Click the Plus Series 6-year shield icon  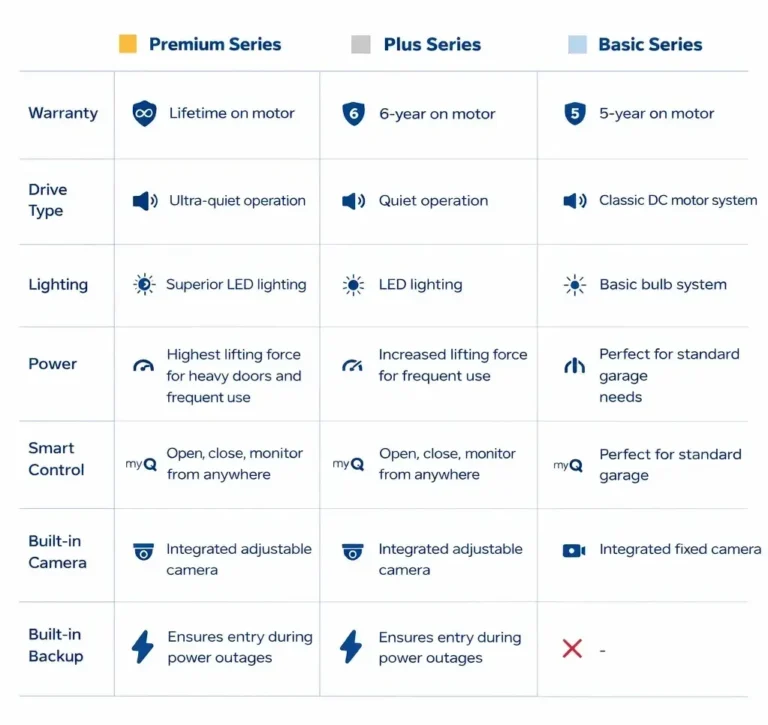(353, 113)
